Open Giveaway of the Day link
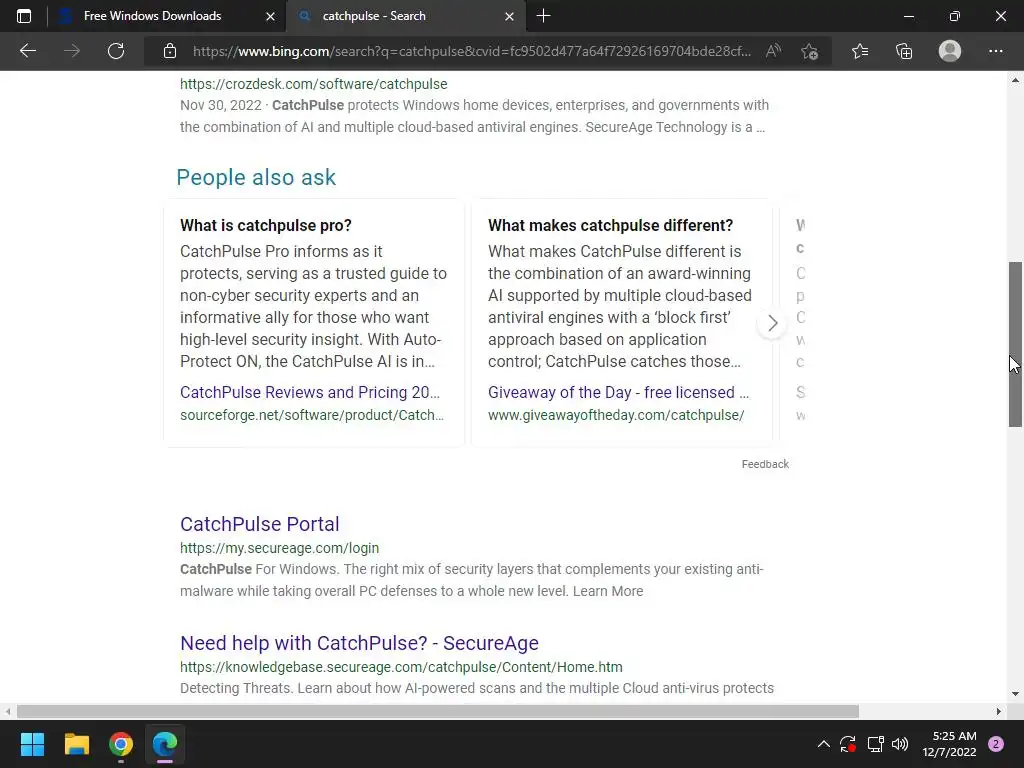The height and width of the screenshot is (768, 1024). click(x=618, y=392)
